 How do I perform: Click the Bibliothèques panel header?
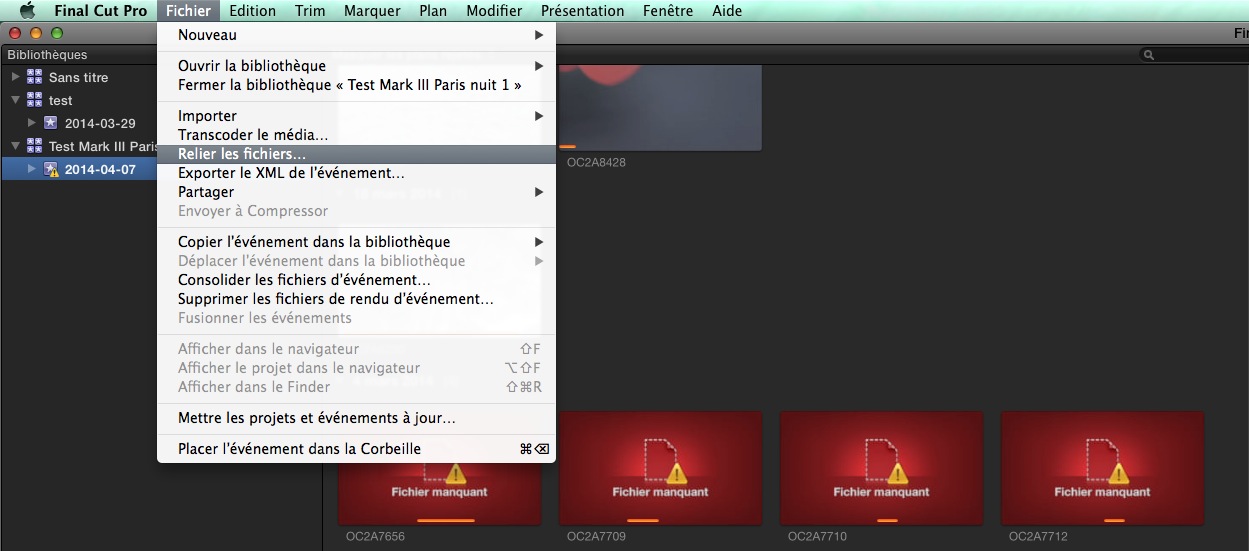pyautogui.click(x=47, y=55)
